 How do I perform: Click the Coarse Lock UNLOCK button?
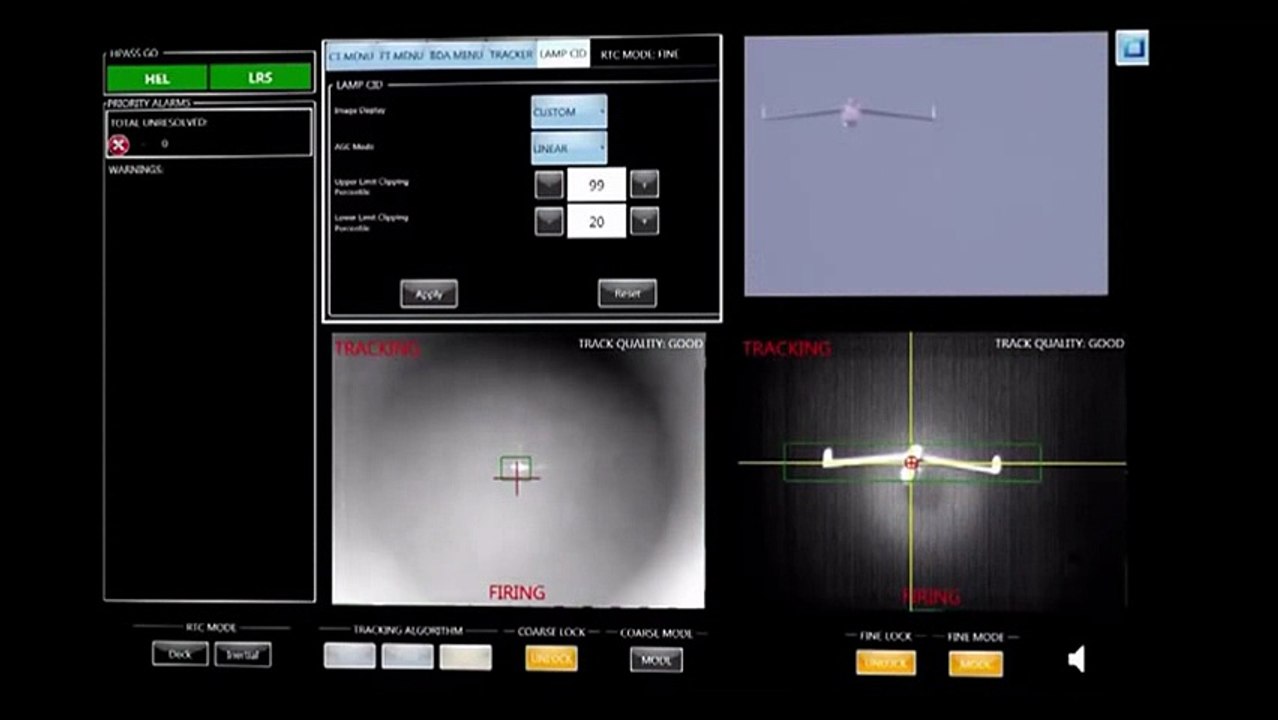click(552, 657)
